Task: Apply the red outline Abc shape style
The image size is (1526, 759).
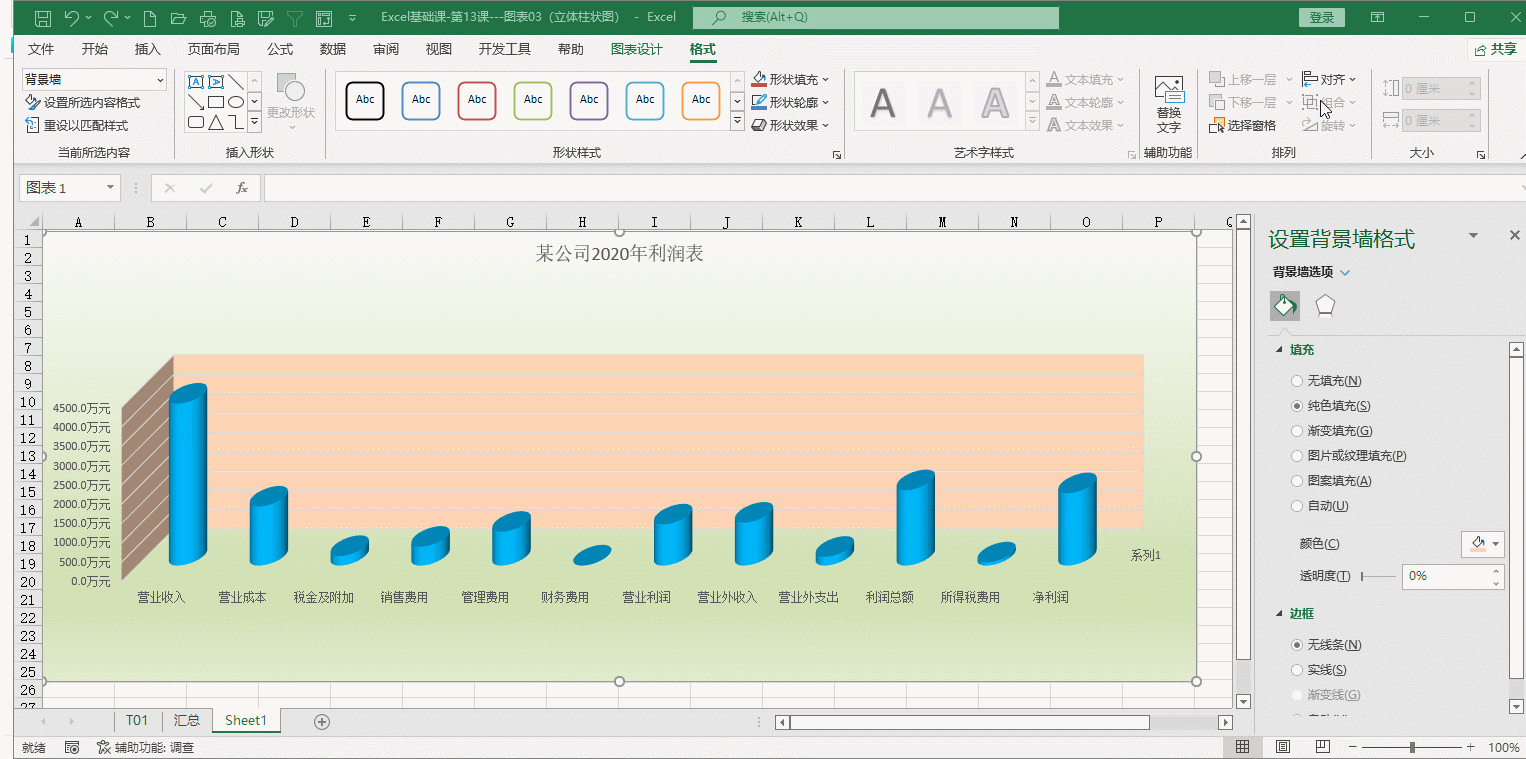Action: 477,100
